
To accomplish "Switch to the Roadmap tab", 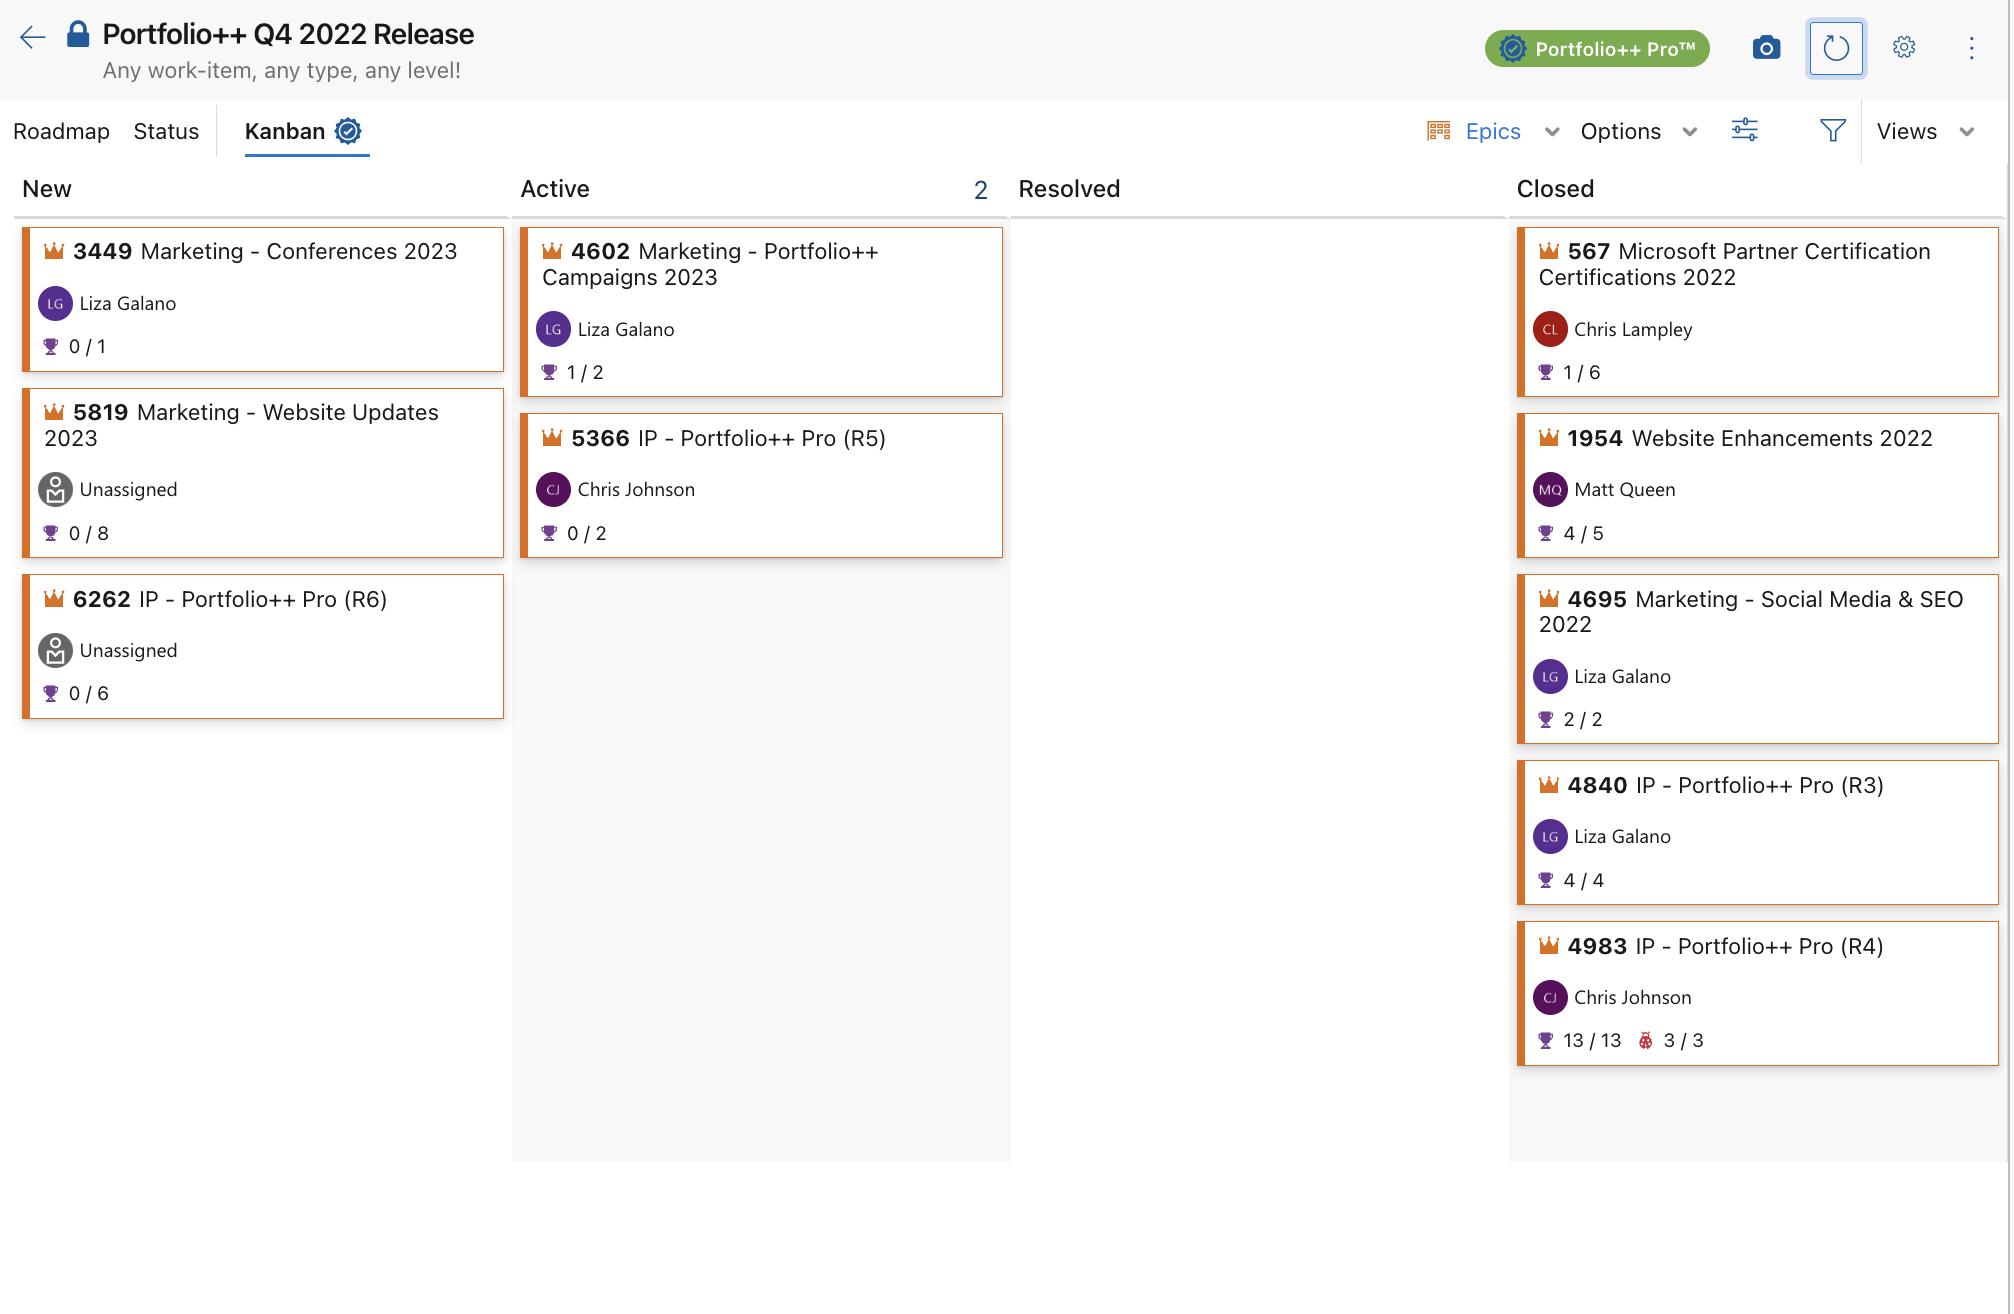I will click(61, 131).
